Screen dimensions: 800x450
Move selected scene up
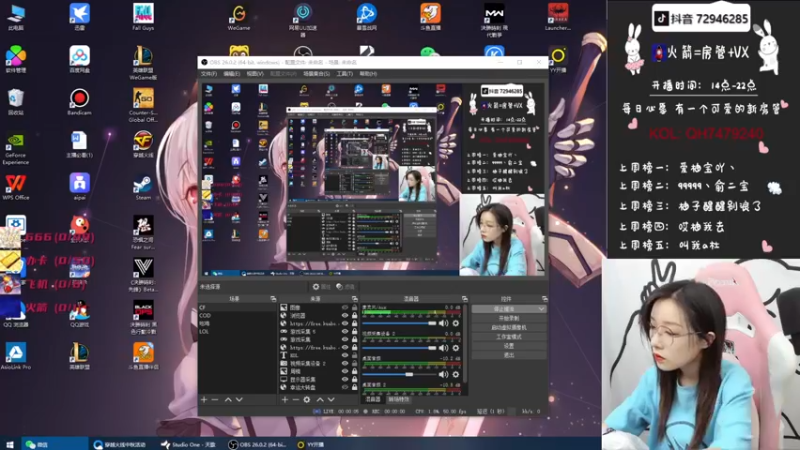228,399
